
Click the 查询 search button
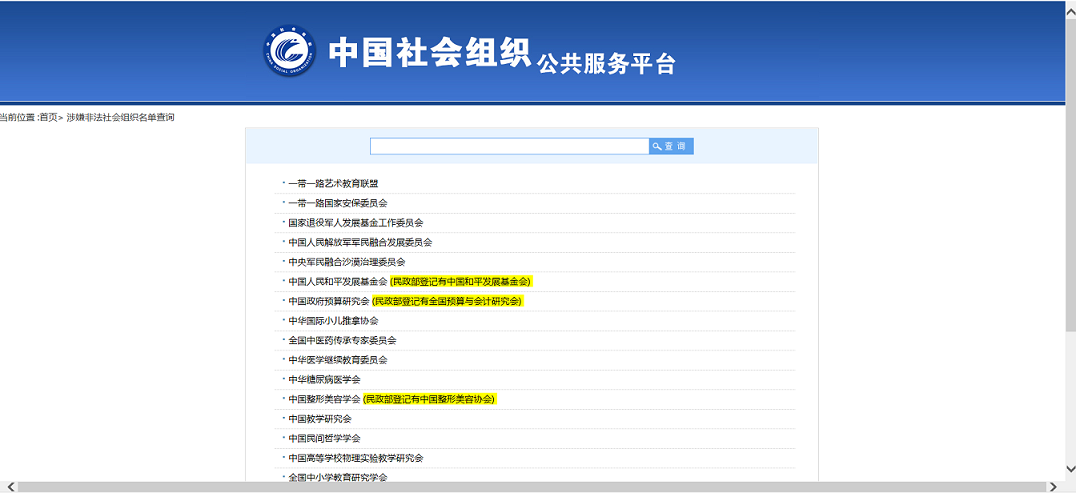point(671,146)
